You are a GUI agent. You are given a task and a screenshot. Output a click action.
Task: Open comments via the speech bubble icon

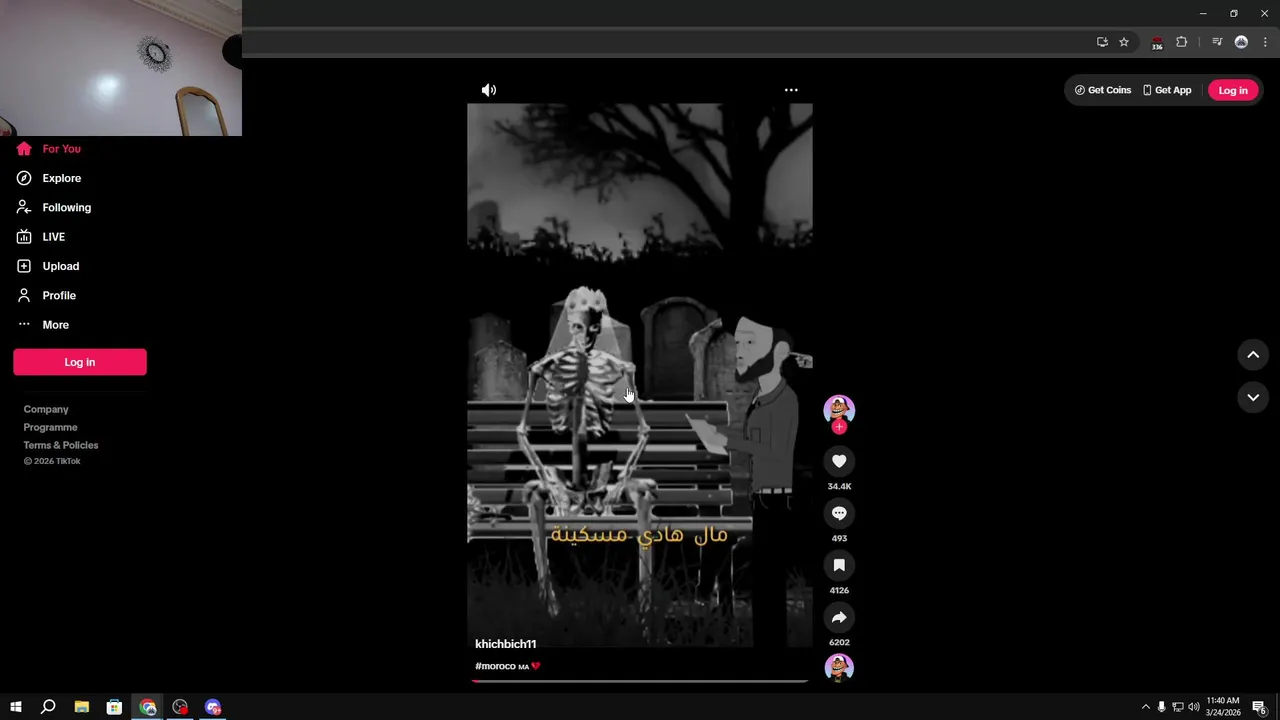pyautogui.click(x=839, y=513)
